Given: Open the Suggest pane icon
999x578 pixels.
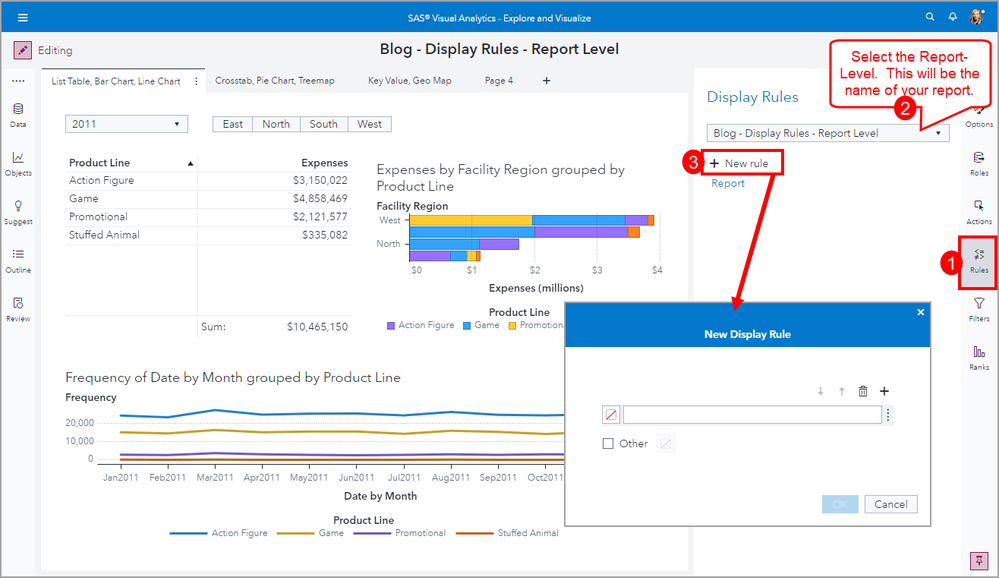Looking at the screenshot, I should pyautogui.click(x=18, y=210).
